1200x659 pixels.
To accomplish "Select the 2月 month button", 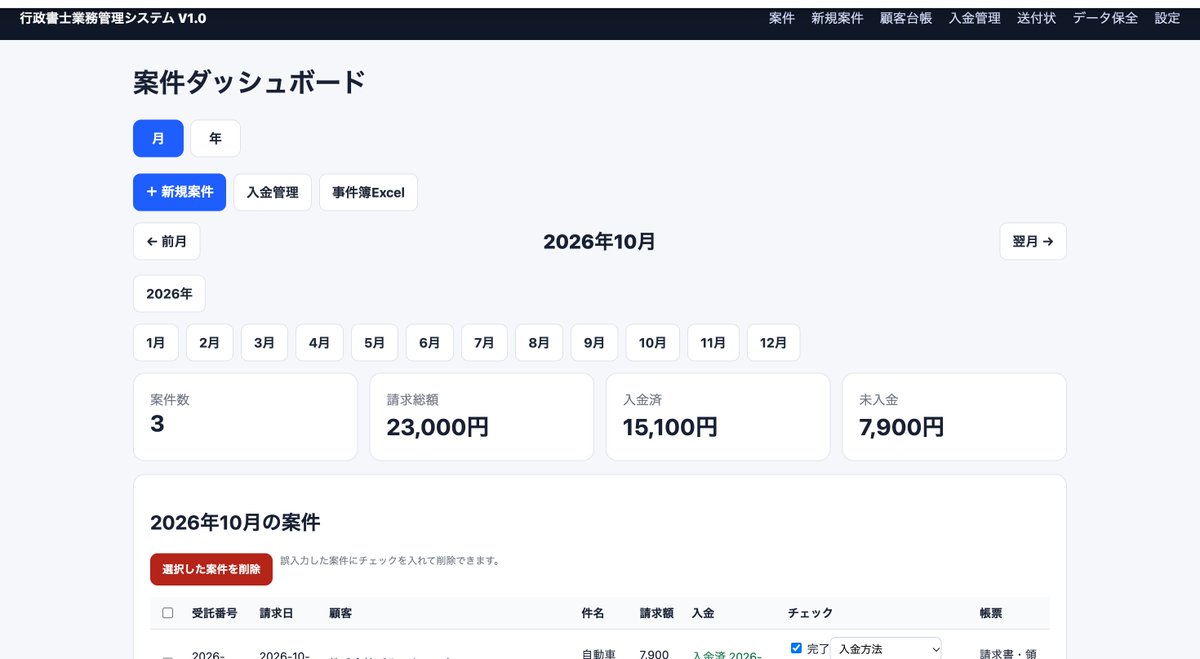I will 210,342.
